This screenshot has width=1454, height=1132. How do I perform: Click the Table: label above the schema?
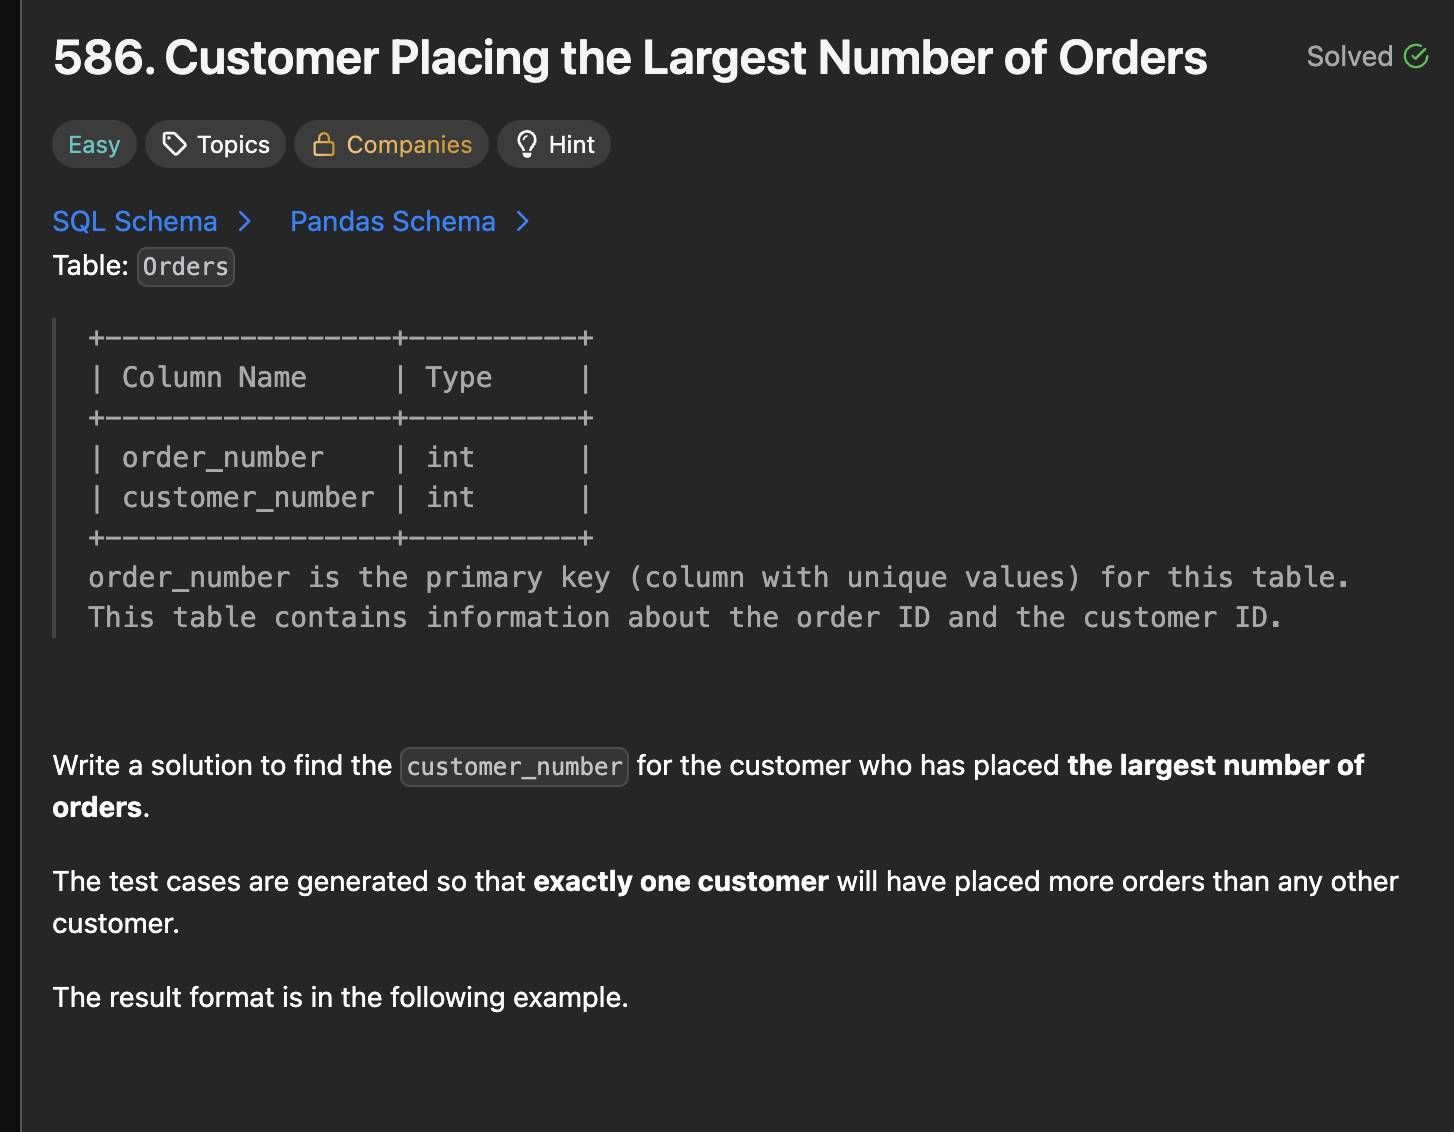pyautogui.click(x=90, y=266)
